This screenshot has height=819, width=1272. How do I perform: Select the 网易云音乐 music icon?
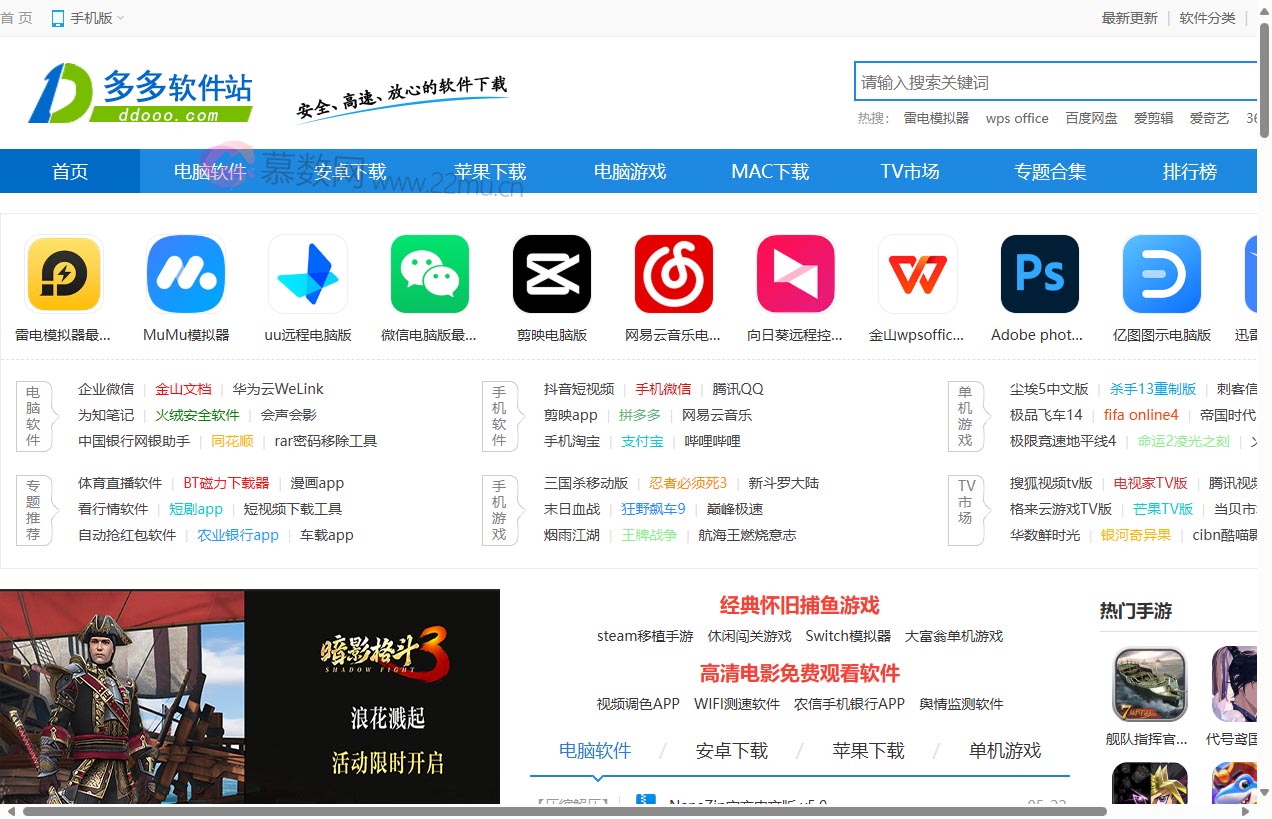pyautogui.click(x=673, y=273)
